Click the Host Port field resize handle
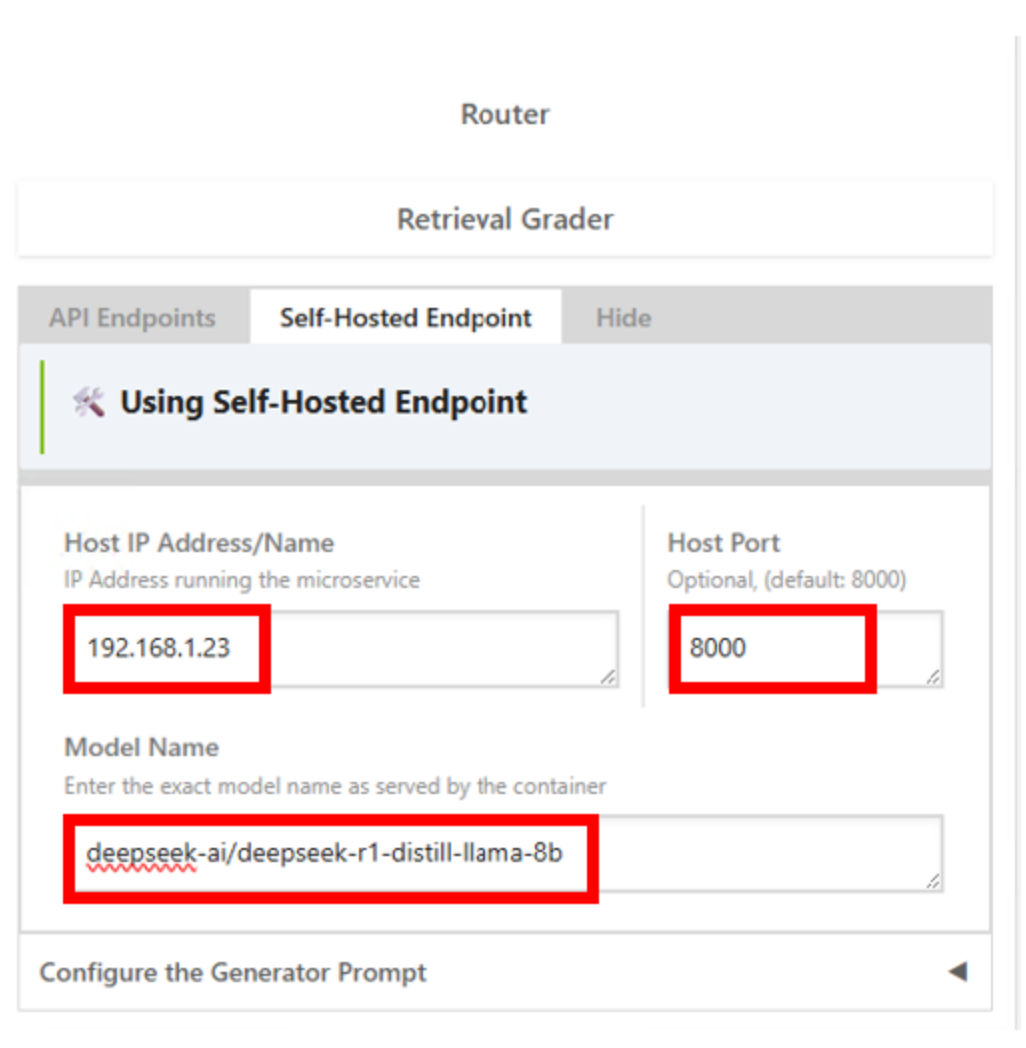This screenshot has width=1026, height=1048. point(932,678)
